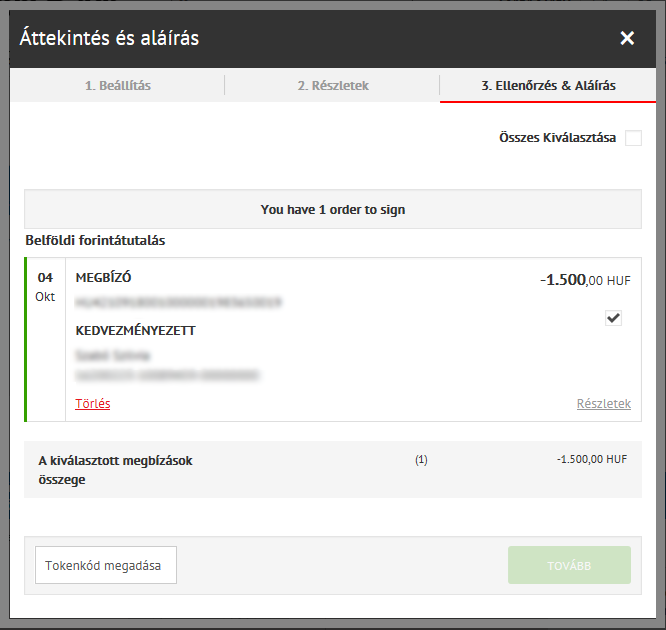Open the 2. Részletek step tab
This screenshot has height=630, width=666.
(333, 86)
